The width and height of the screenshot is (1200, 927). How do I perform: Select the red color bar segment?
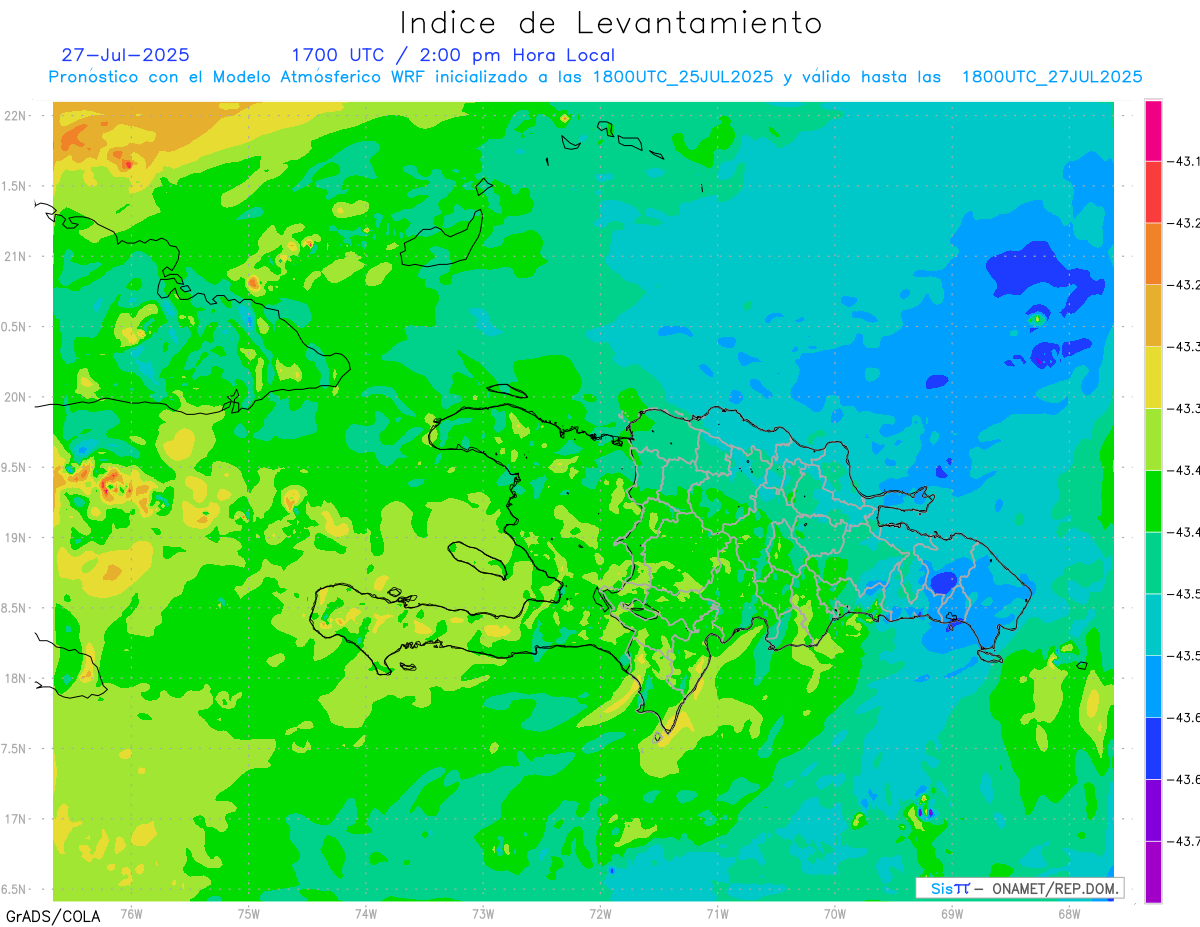pyautogui.click(x=1153, y=192)
